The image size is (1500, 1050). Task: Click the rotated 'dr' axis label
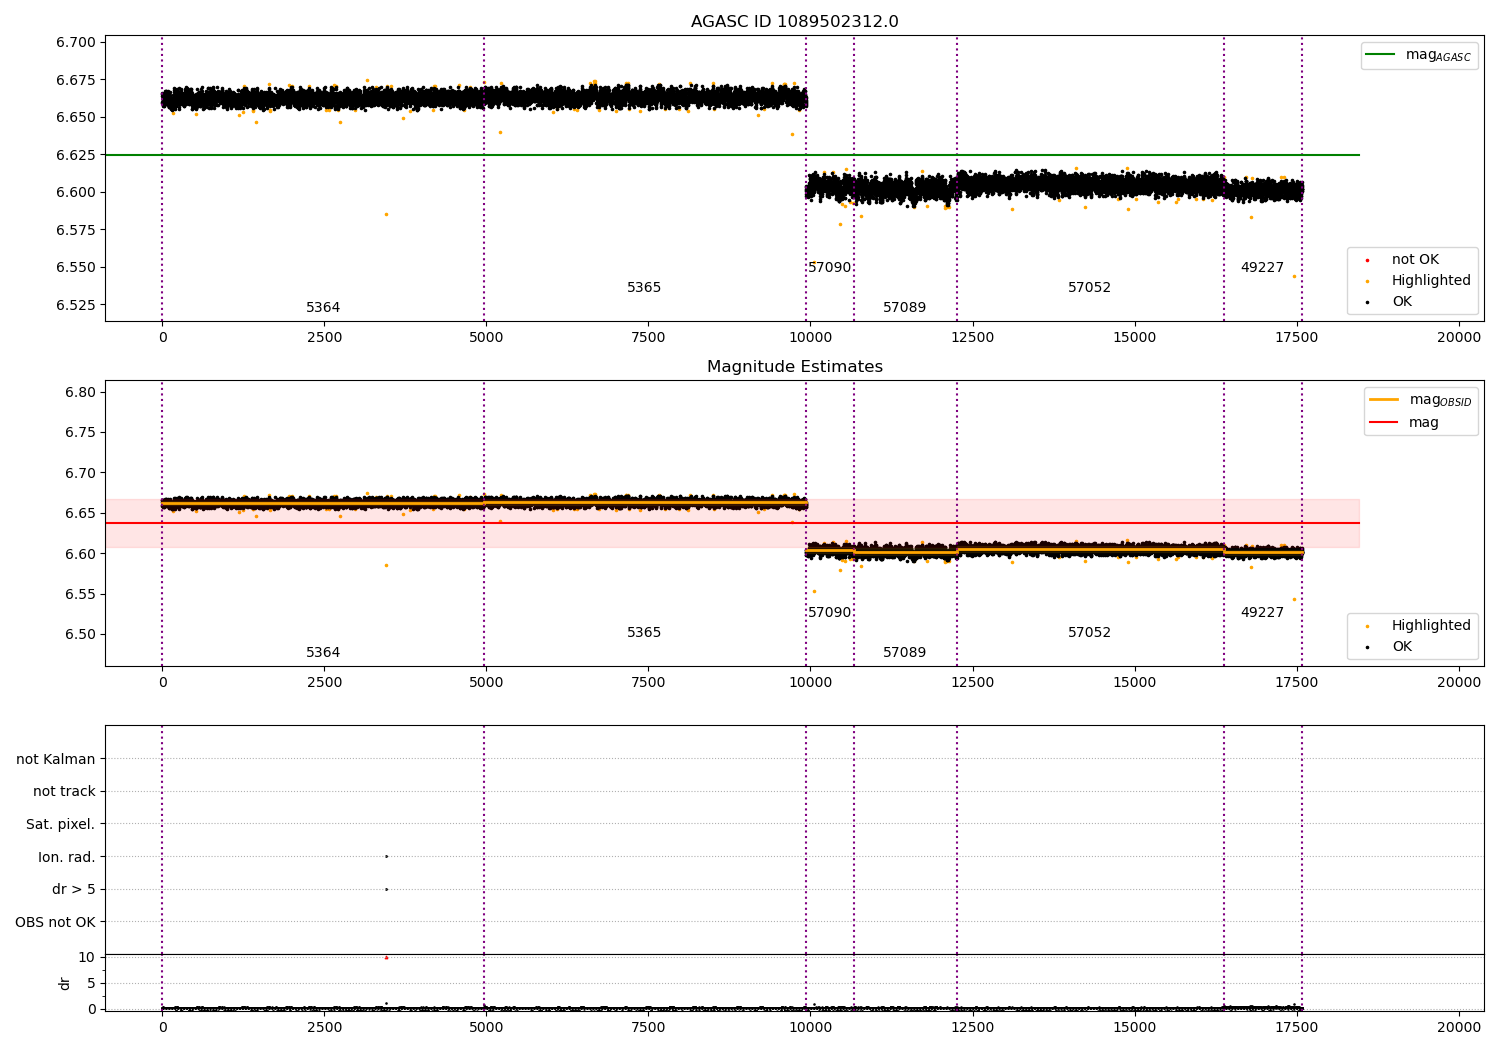(65, 983)
